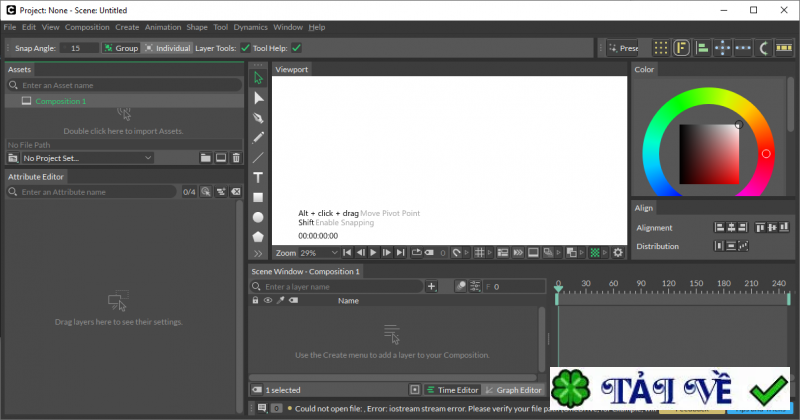Toggle the Layer Tools checkbox
The image size is (800, 420).
point(245,47)
